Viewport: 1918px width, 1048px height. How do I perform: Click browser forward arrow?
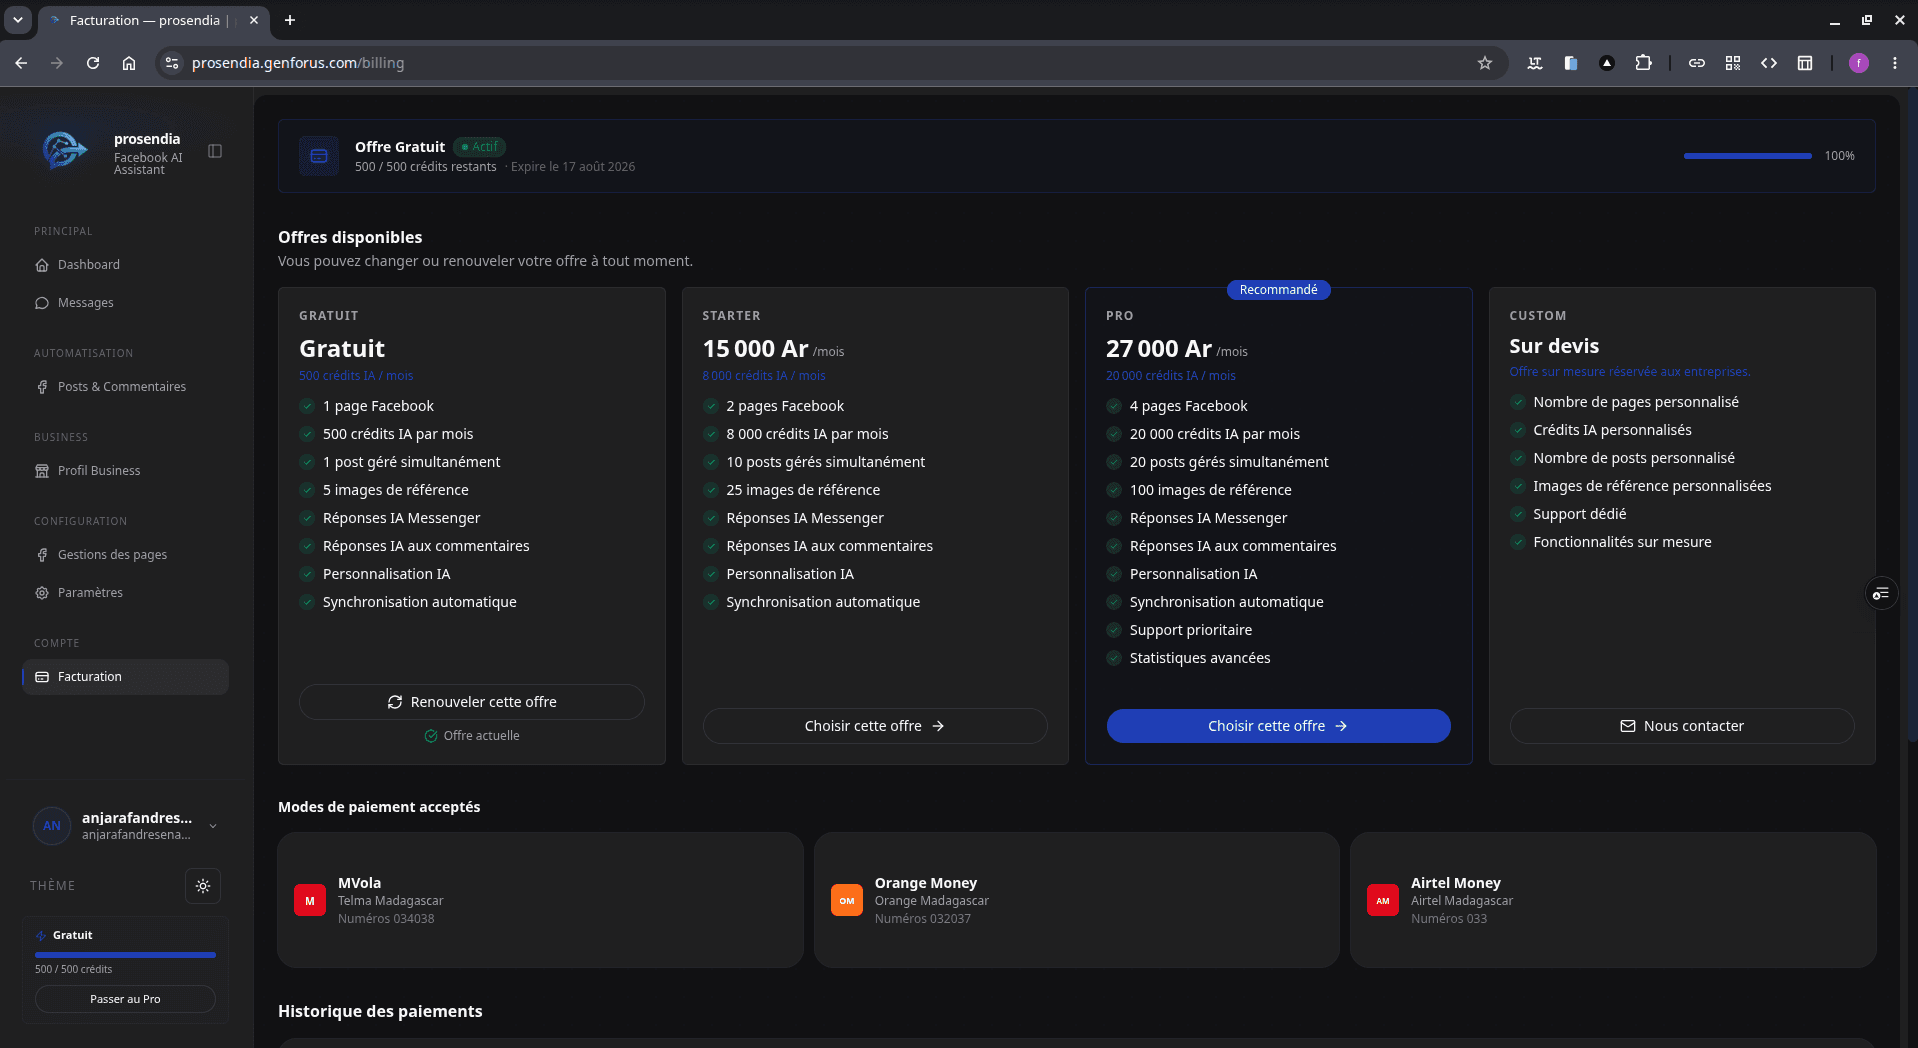coord(57,63)
